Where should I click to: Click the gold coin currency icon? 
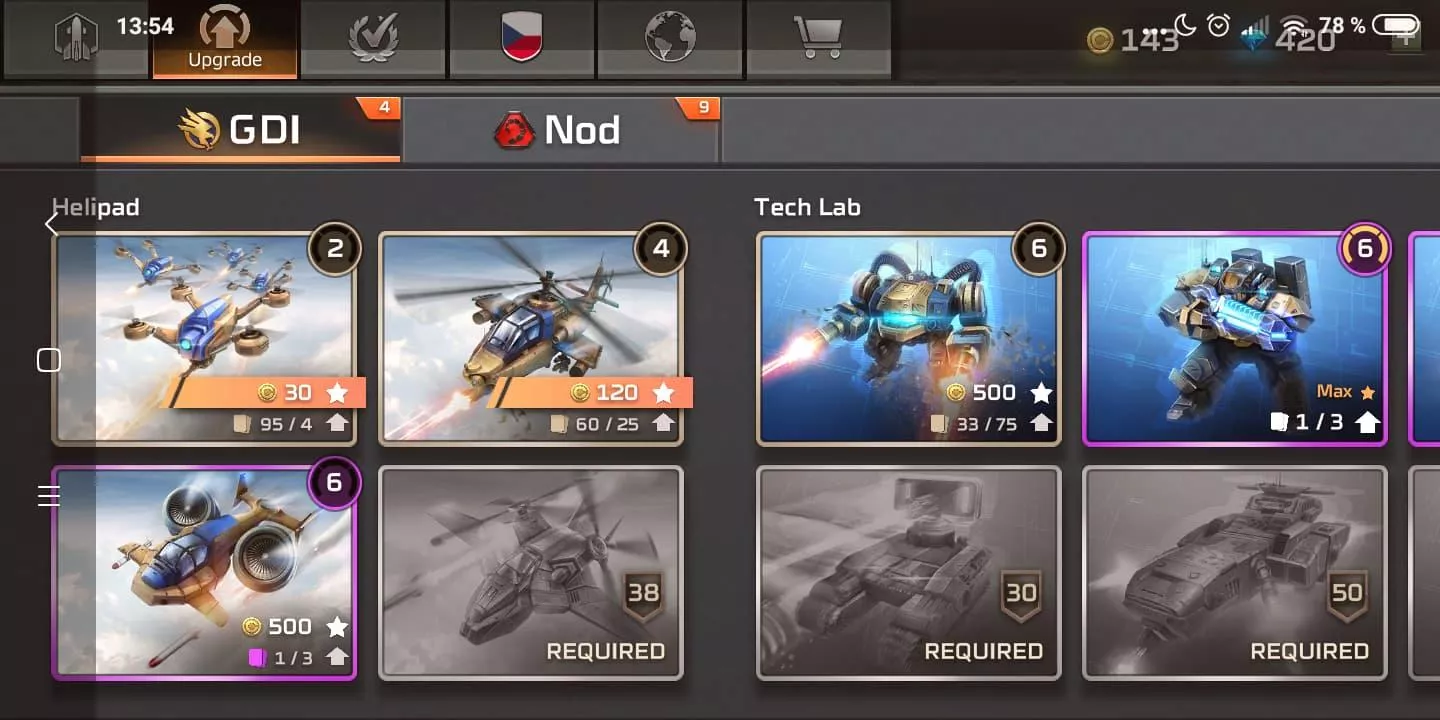[x=1100, y=41]
